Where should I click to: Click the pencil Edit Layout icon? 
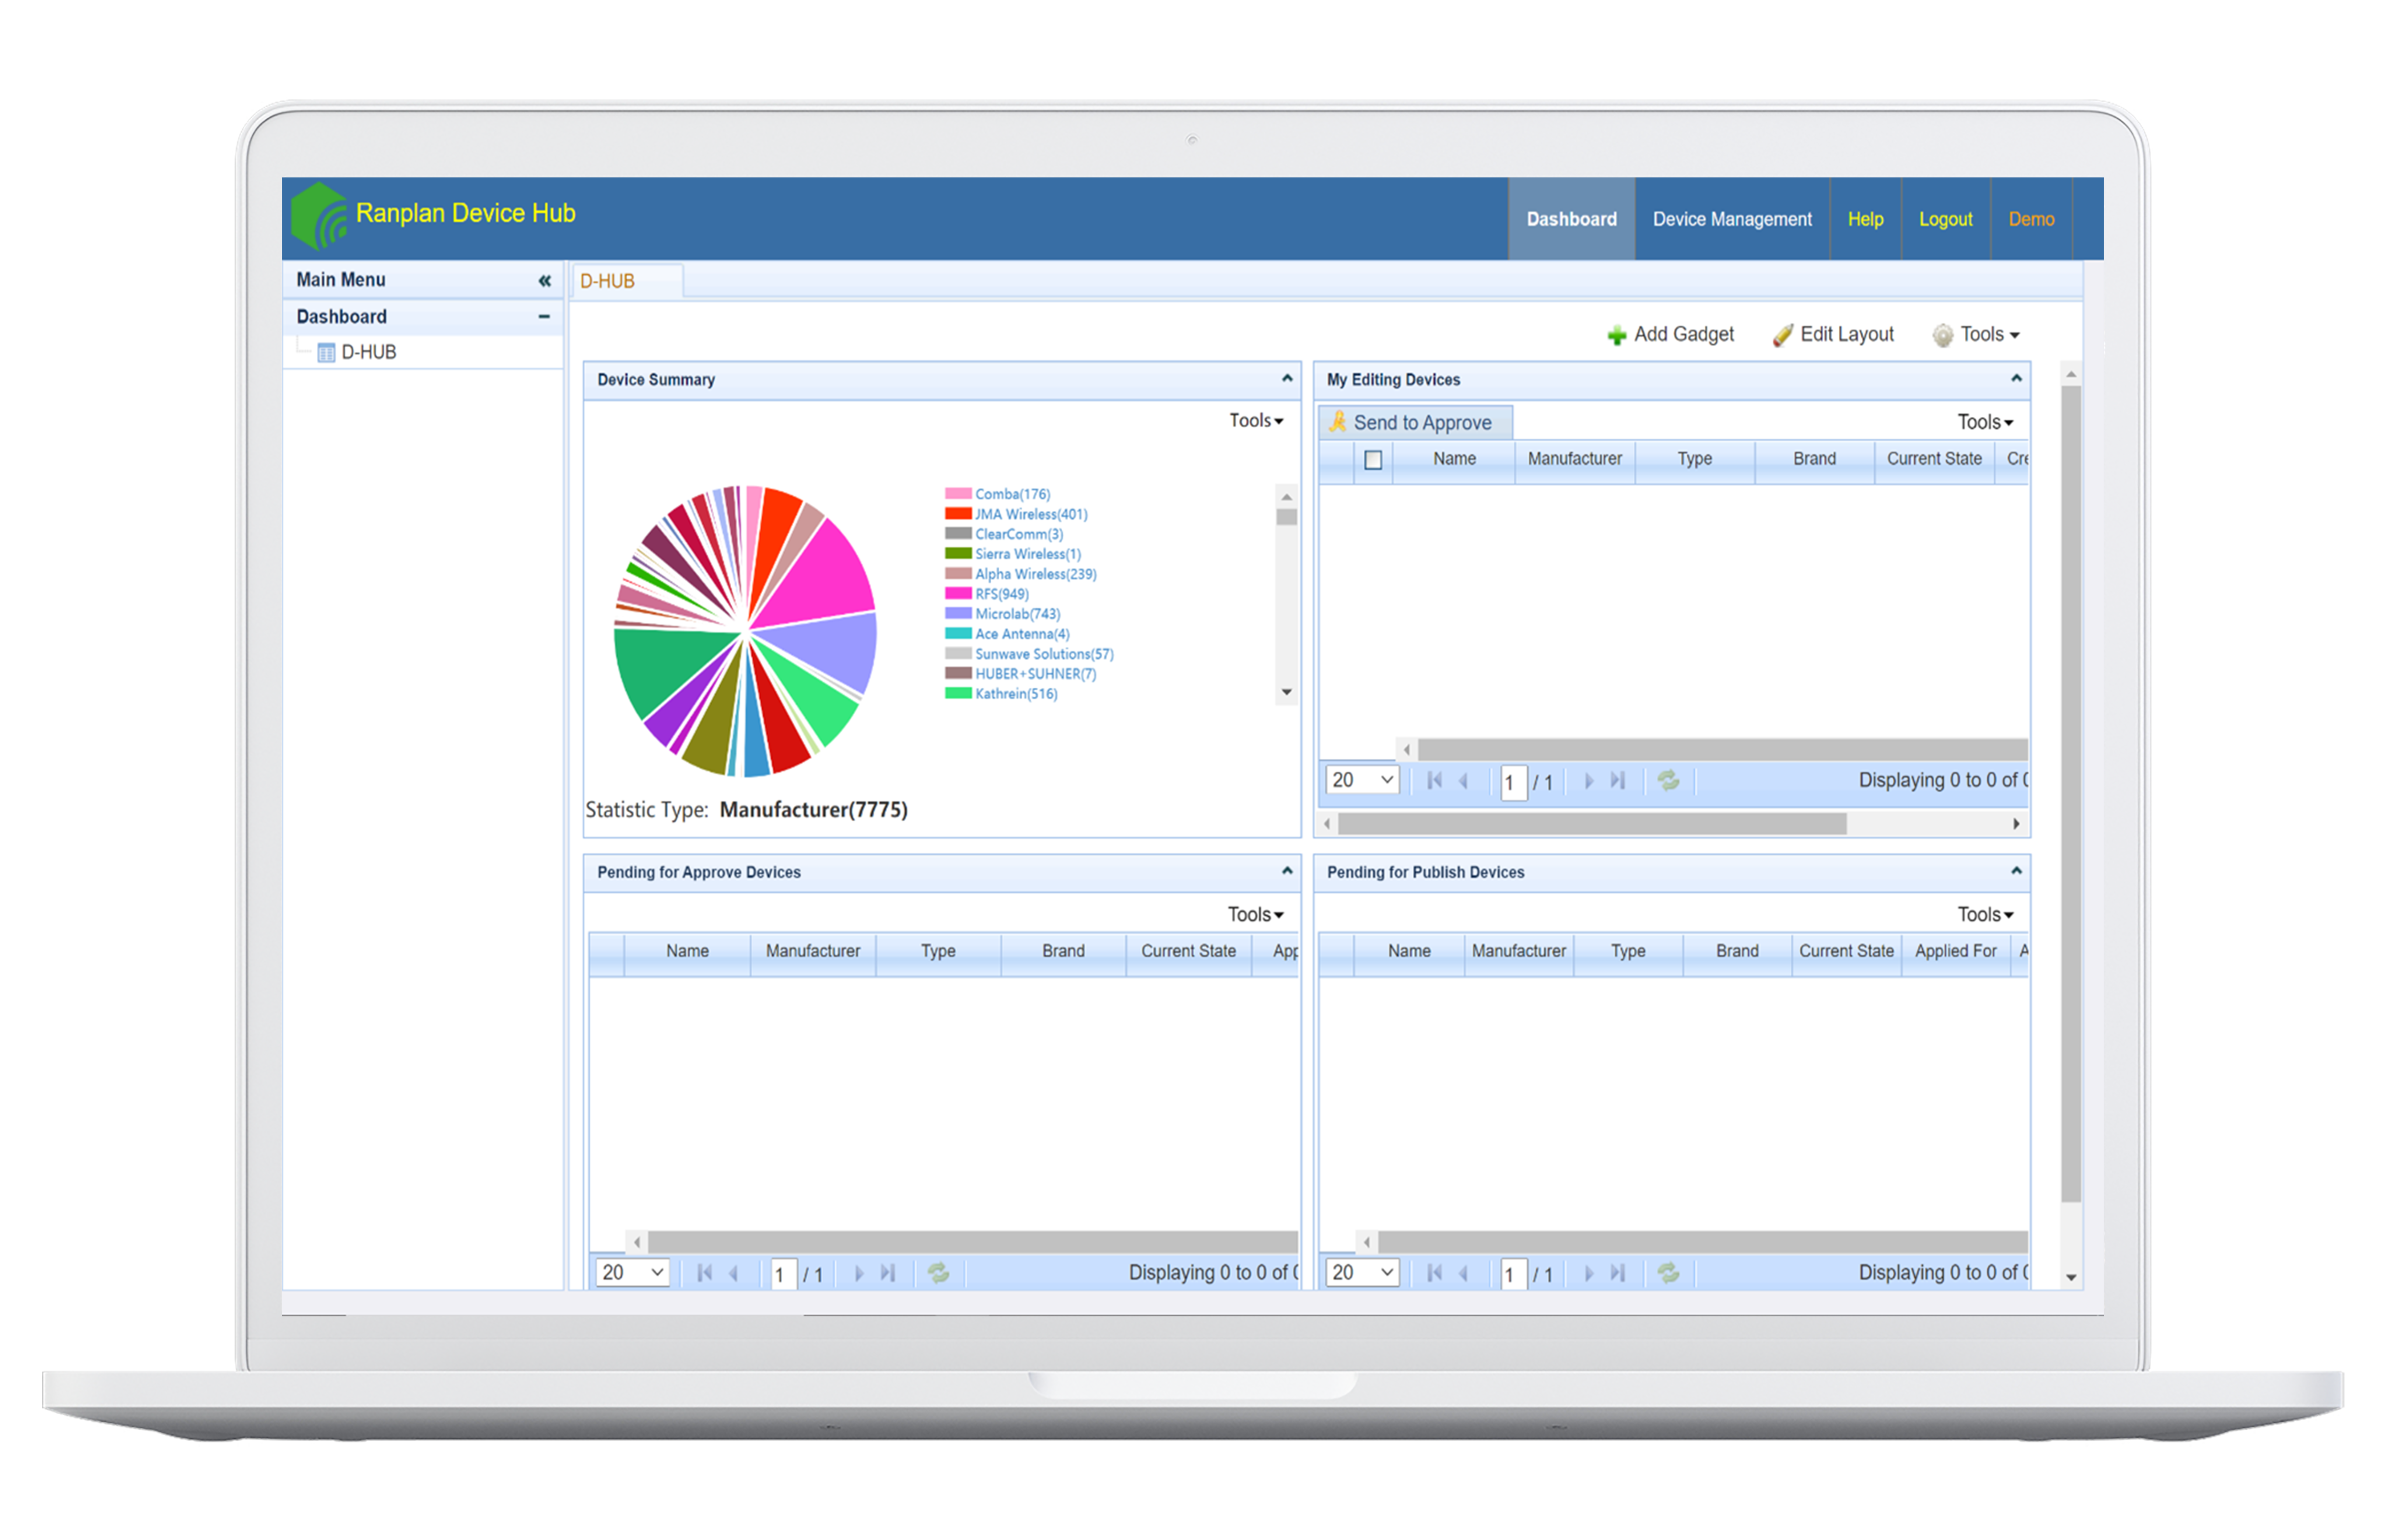pos(1782,335)
